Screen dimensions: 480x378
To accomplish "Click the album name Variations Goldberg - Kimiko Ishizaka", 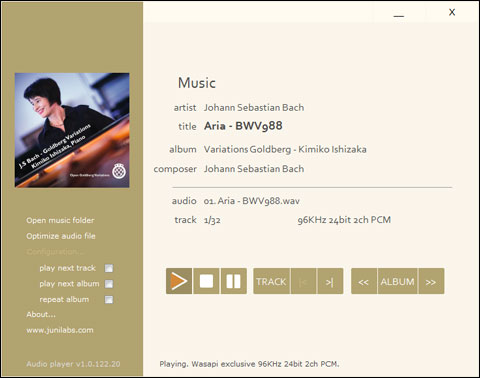I will (285, 149).
